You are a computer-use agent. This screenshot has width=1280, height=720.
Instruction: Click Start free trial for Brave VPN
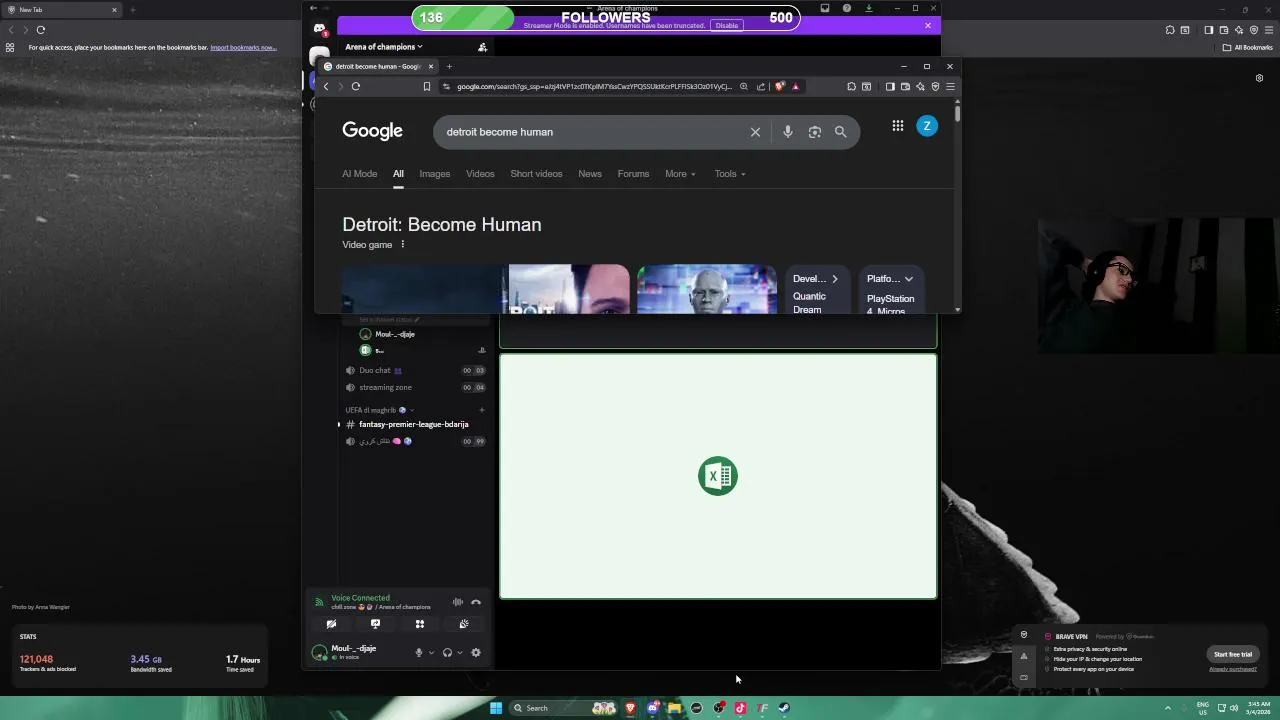(x=1233, y=654)
